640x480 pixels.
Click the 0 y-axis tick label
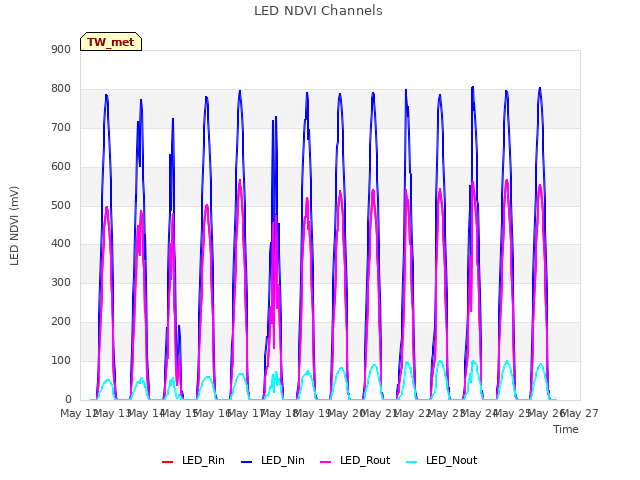pyautogui.click(x=68, y=399)
